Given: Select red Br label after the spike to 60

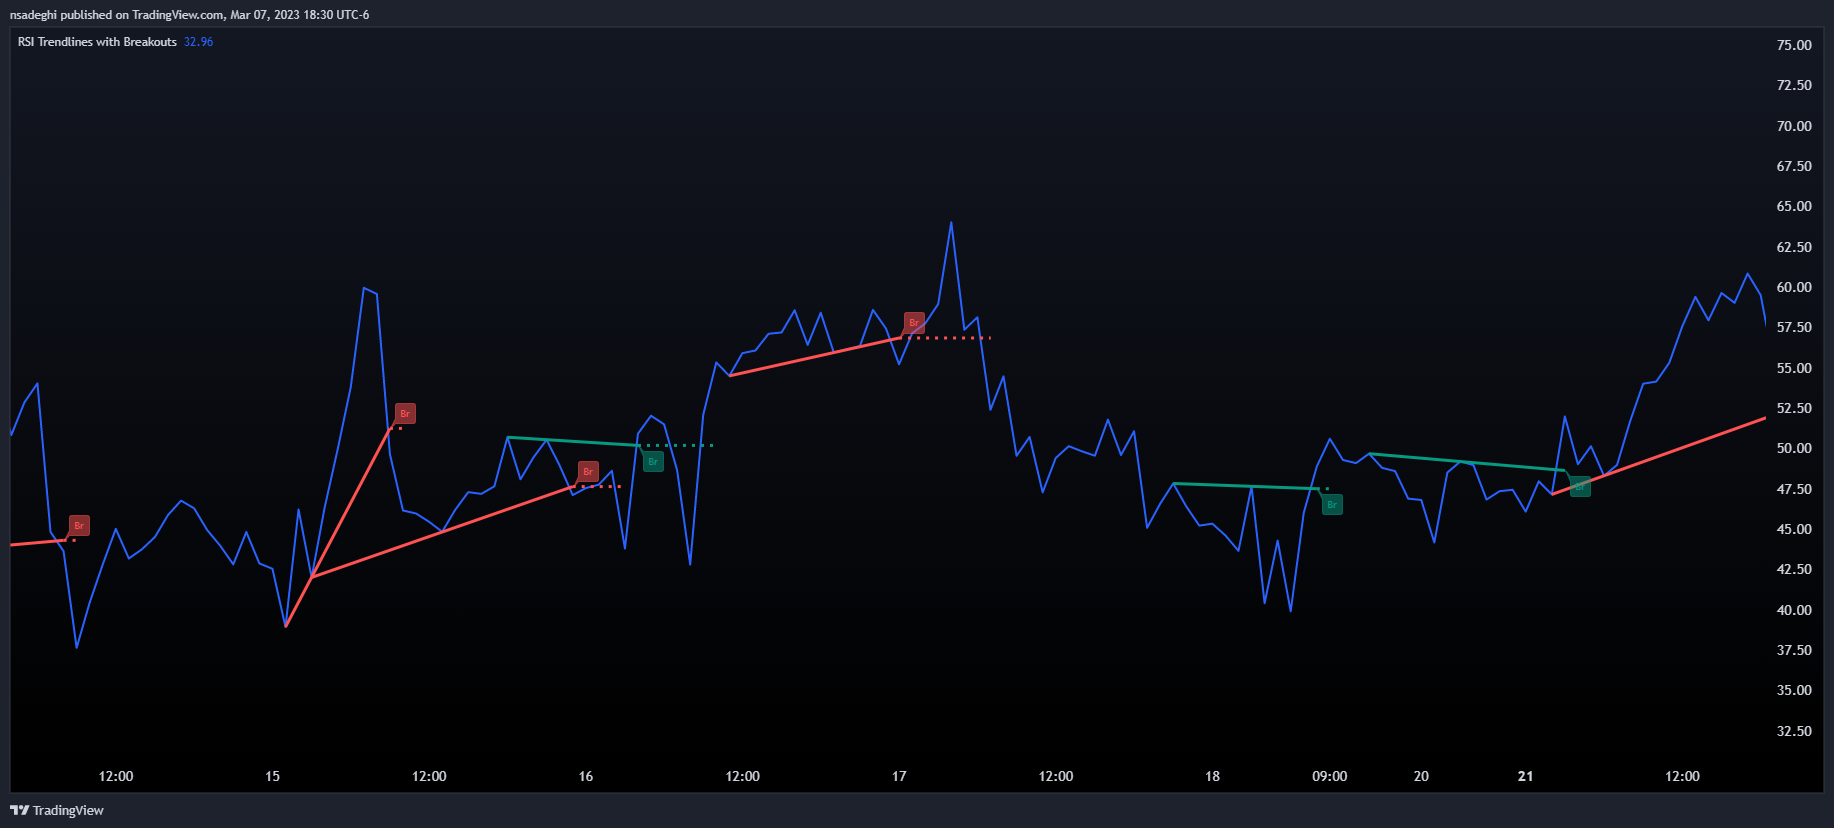Looking at the screenshot, I should (405, 413).
